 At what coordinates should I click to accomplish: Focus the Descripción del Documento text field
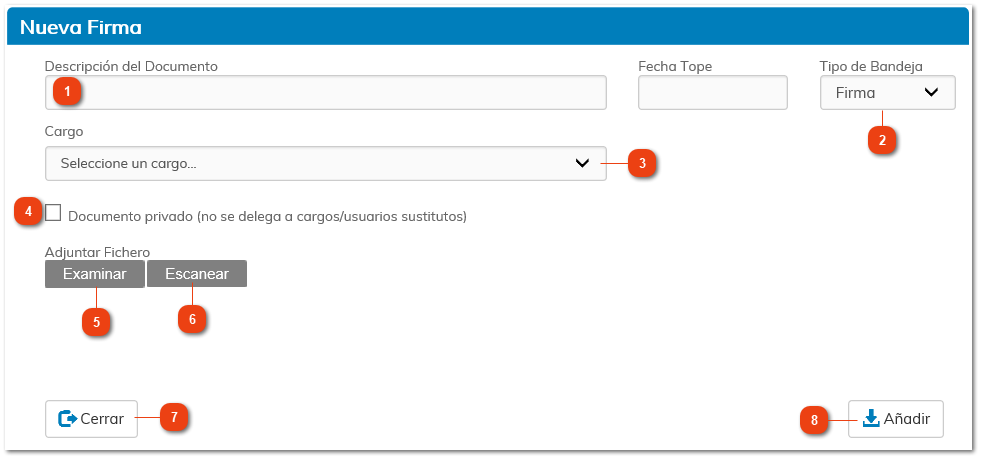point(340,93)
